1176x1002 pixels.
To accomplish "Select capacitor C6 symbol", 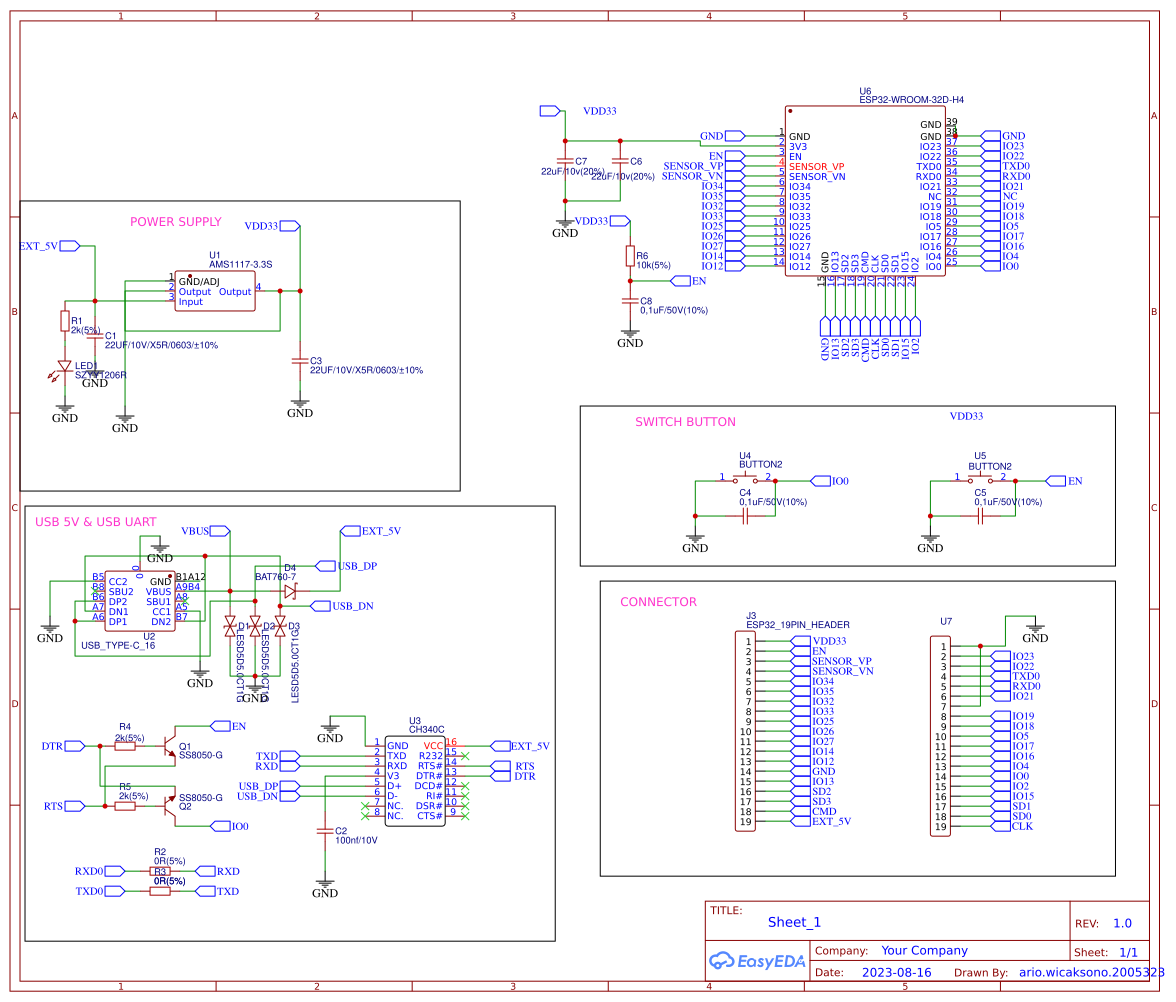I will click(620, 160).
